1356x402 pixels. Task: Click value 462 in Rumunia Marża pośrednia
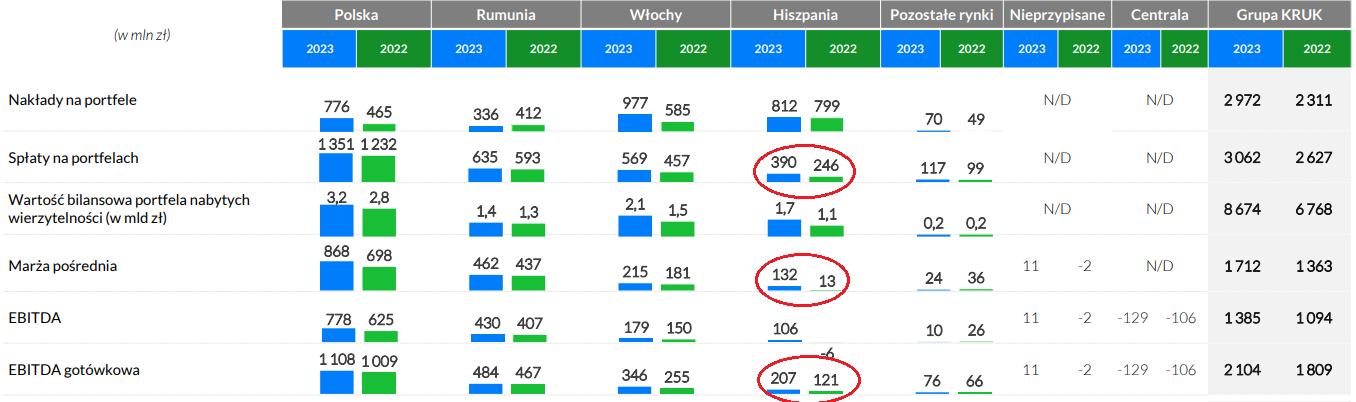[485, 266]
